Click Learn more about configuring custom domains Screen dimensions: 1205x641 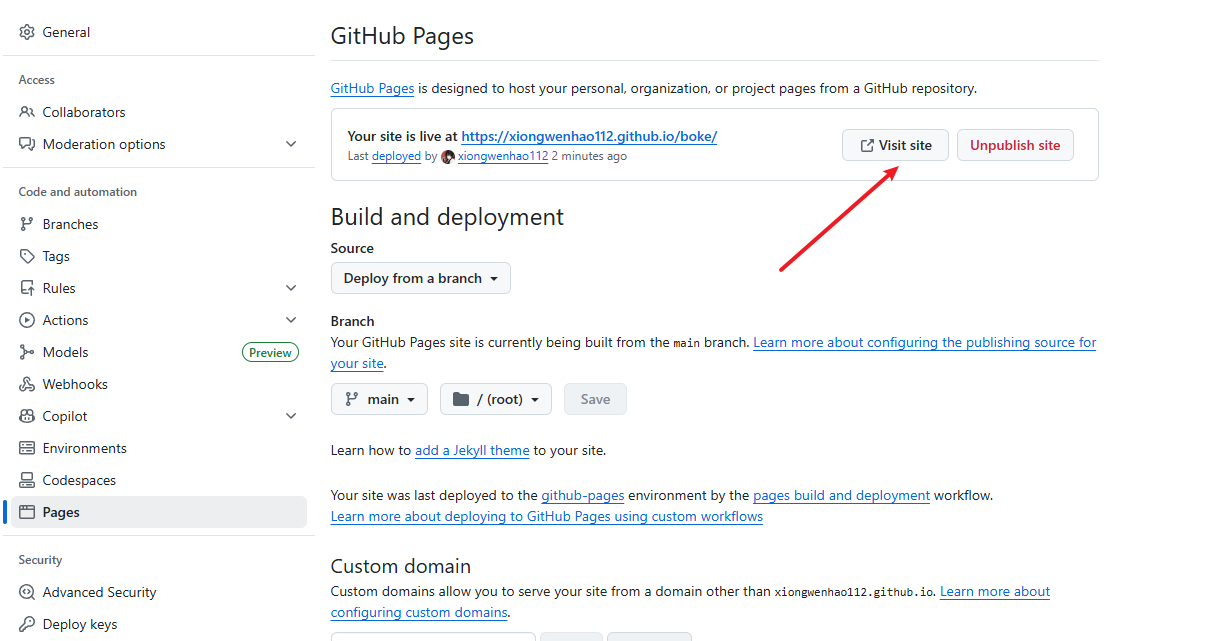tap(995, 591)
